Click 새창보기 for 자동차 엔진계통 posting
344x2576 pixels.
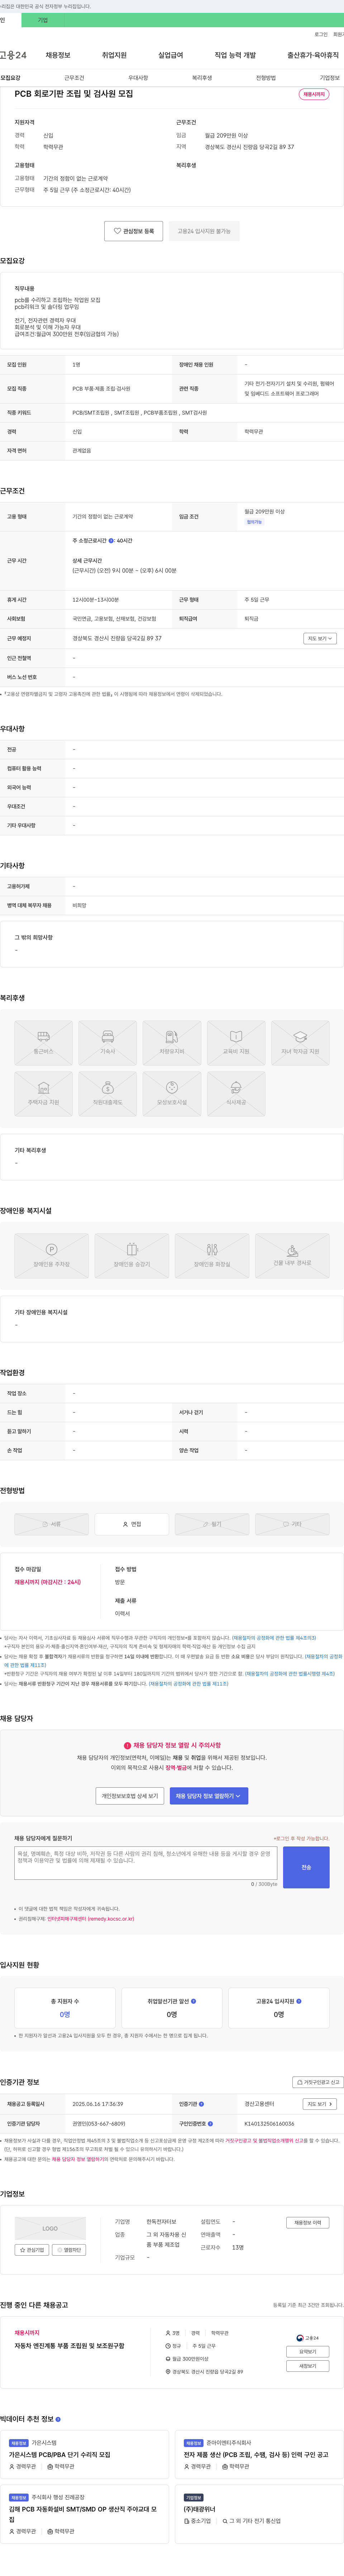(308, 2366)
